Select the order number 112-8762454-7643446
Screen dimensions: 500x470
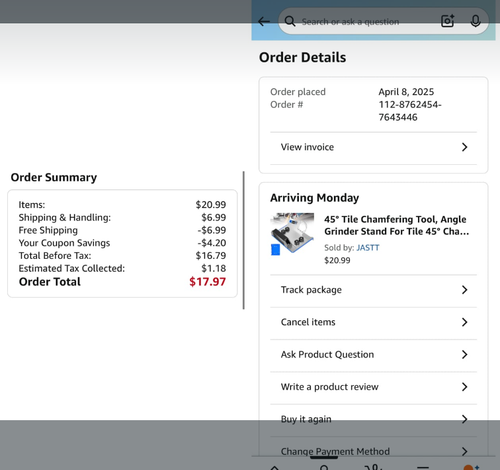[x=410, y=111]
